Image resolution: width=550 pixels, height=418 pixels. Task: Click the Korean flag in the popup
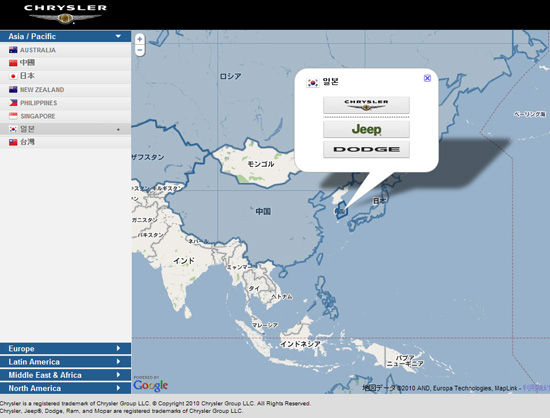313,83
